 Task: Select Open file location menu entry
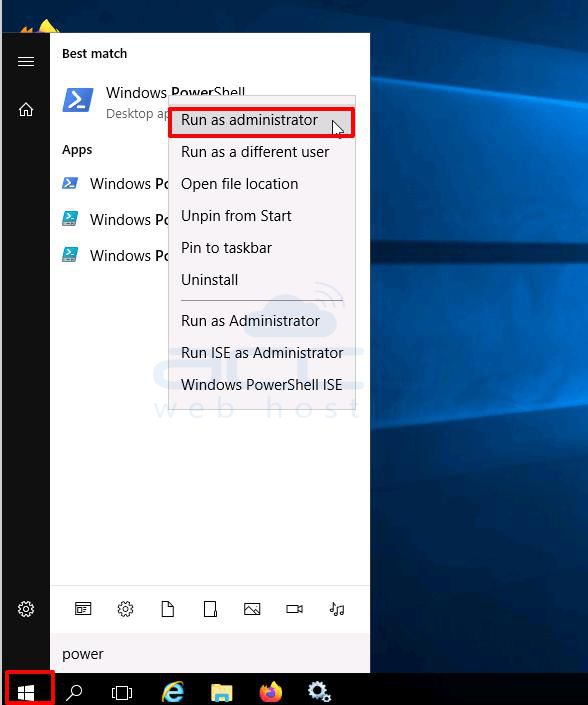262,184
